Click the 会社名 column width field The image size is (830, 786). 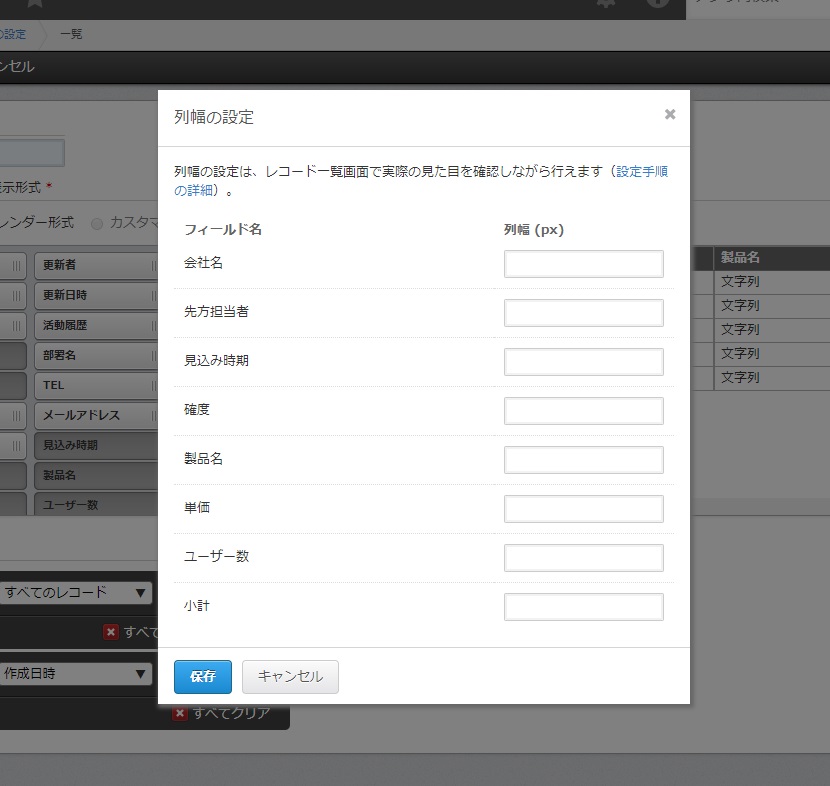click(x=583, y=264)
